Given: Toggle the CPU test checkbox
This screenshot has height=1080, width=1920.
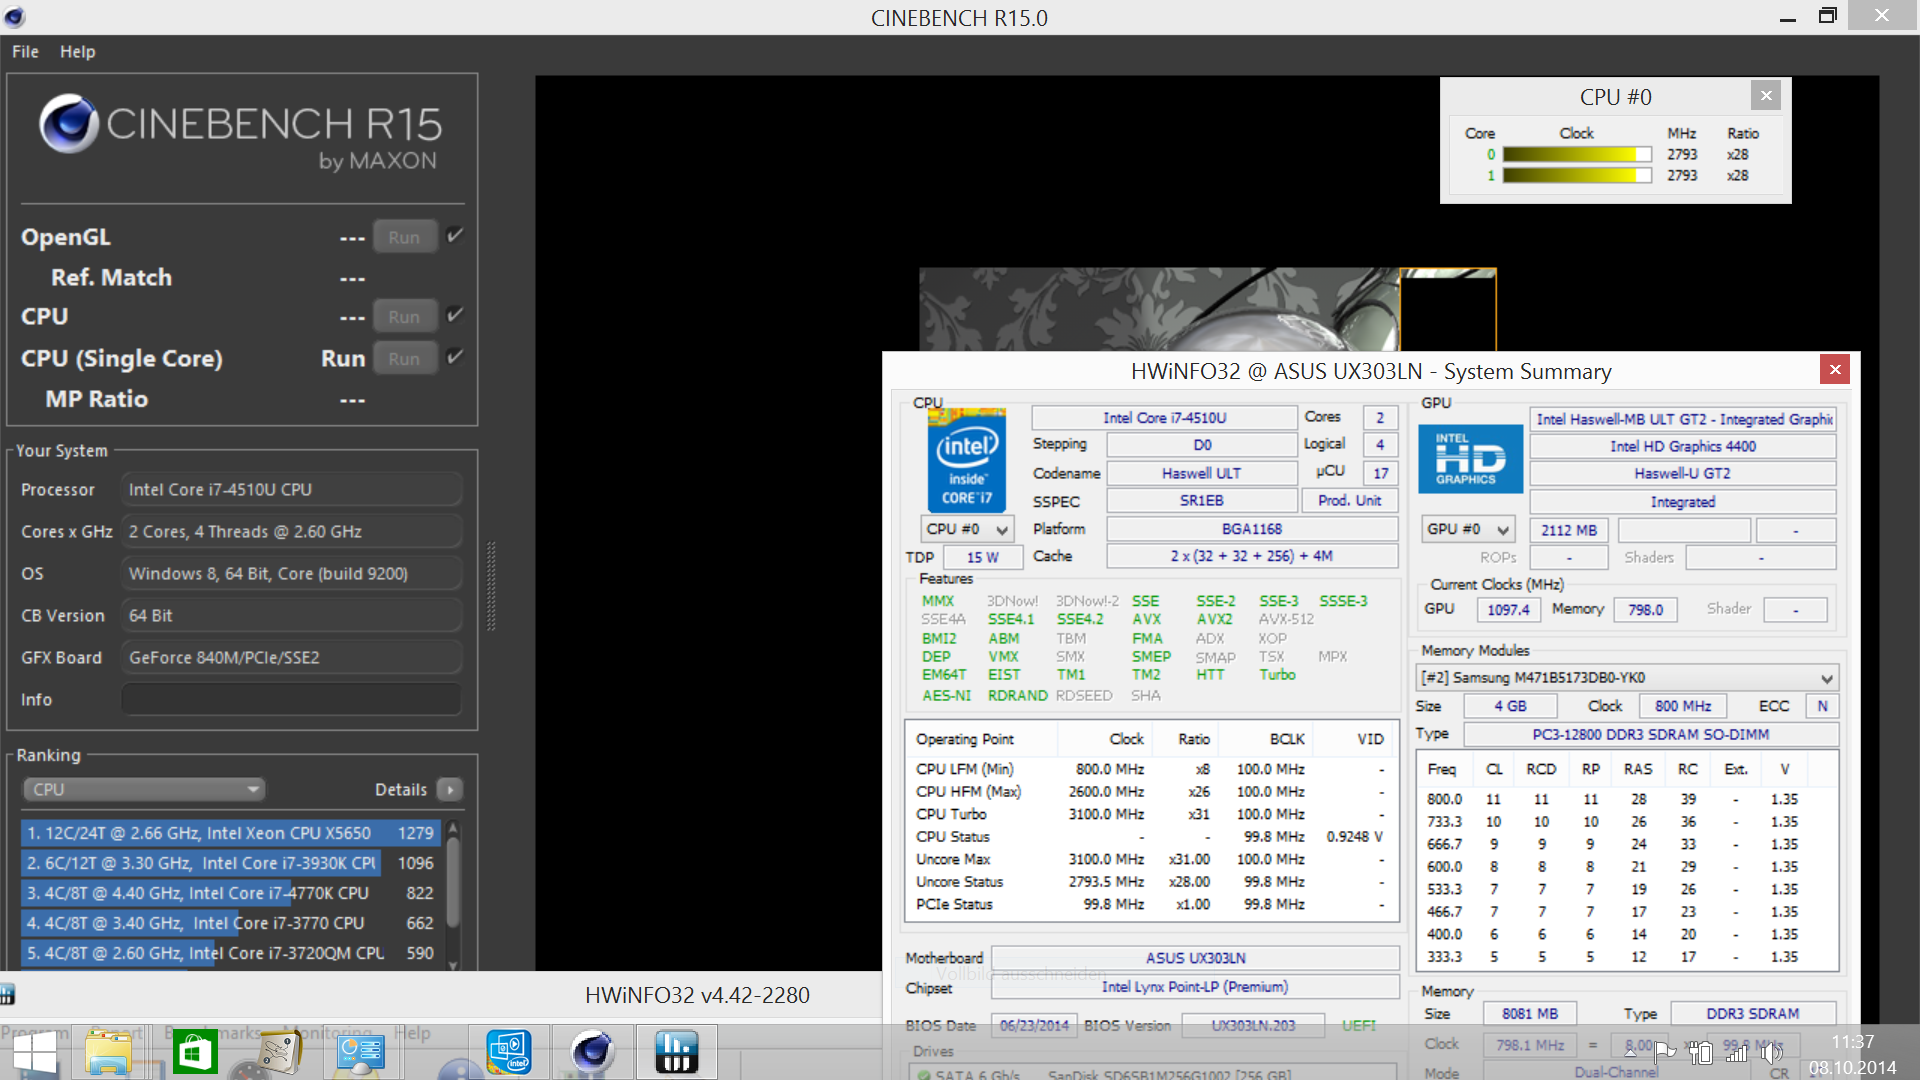Looking at the screenshot, I should click(455, 315).
